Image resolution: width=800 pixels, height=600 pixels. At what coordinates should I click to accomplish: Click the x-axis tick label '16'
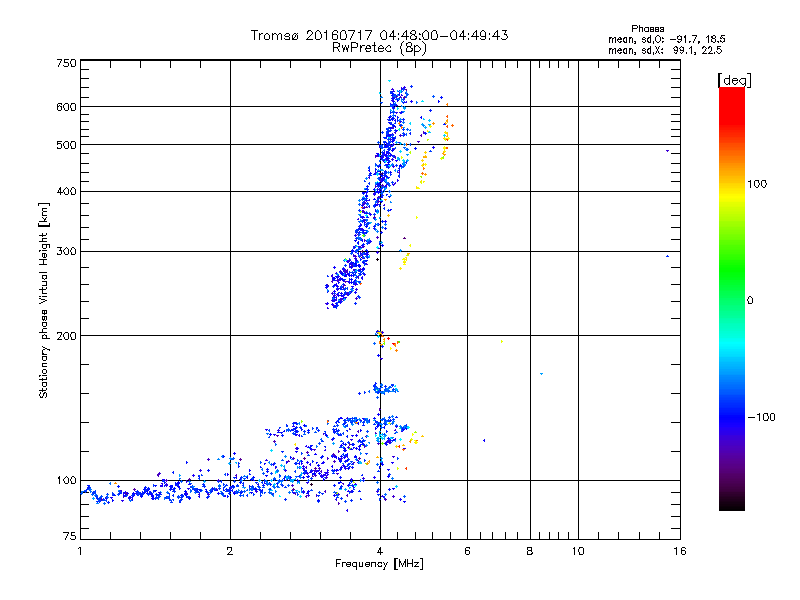[x=680, y=551]
